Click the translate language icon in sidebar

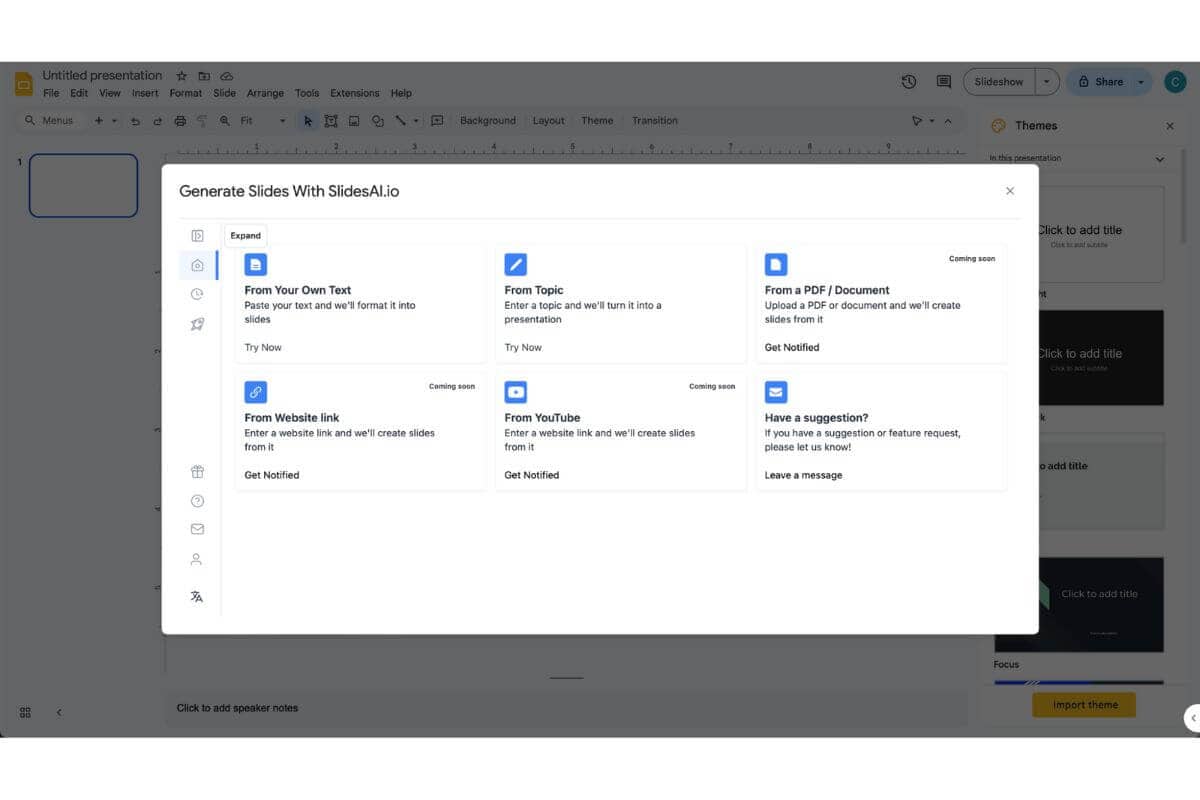click(x=197, y=597)
